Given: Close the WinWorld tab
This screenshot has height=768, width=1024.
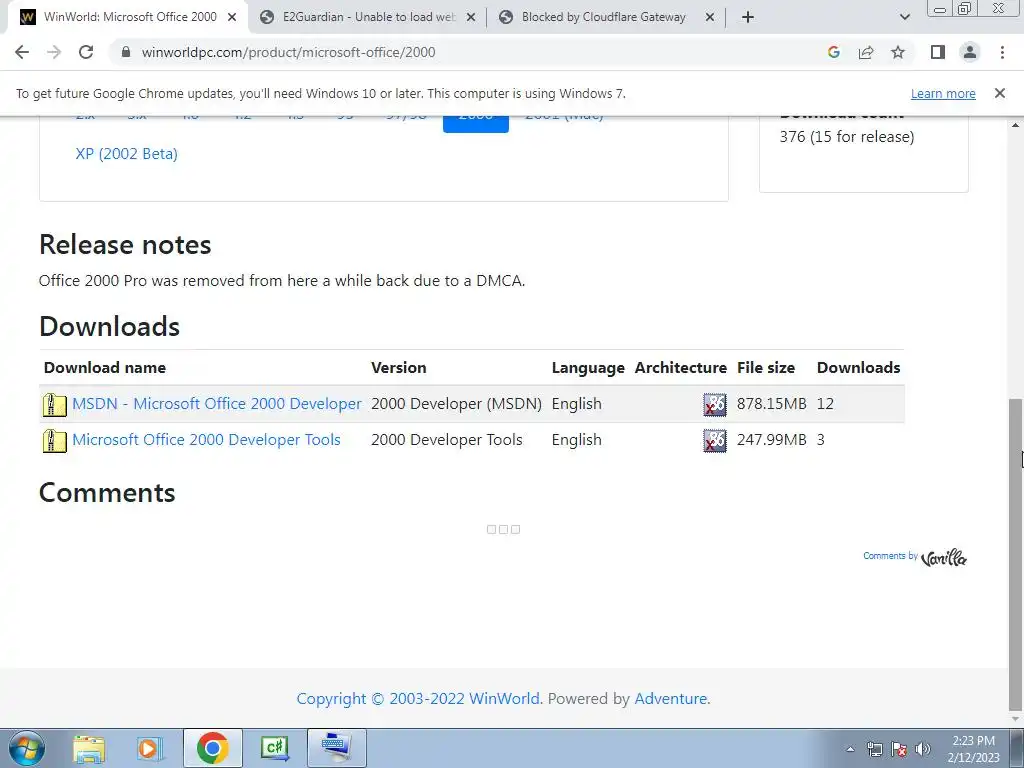Looking at the screenshot, I should [232, 18].
